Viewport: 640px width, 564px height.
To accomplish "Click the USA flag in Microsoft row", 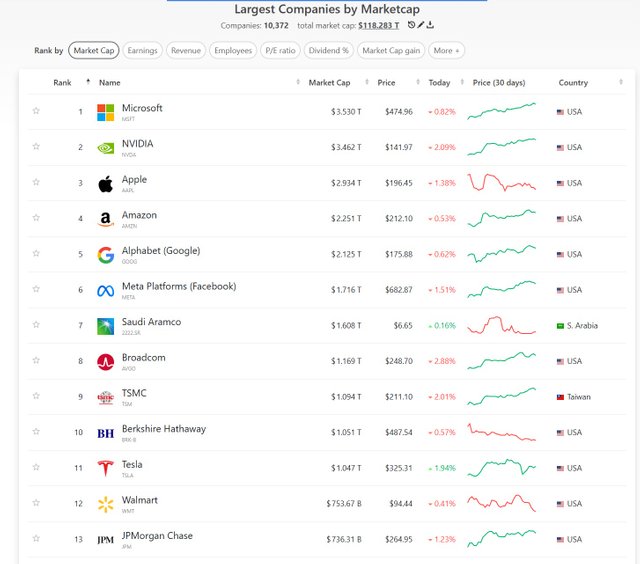I will coord(560,112).
